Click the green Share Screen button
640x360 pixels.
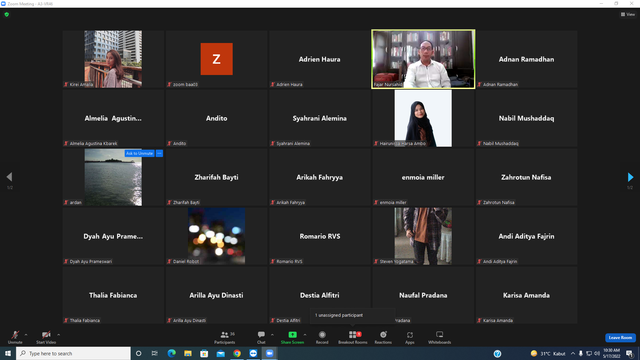[x=292, y=337]
